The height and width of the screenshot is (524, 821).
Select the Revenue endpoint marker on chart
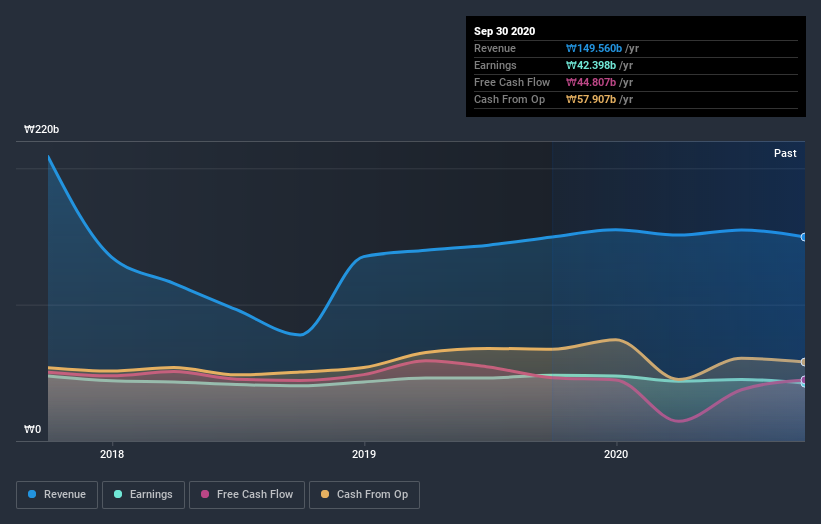coord(804,237)
